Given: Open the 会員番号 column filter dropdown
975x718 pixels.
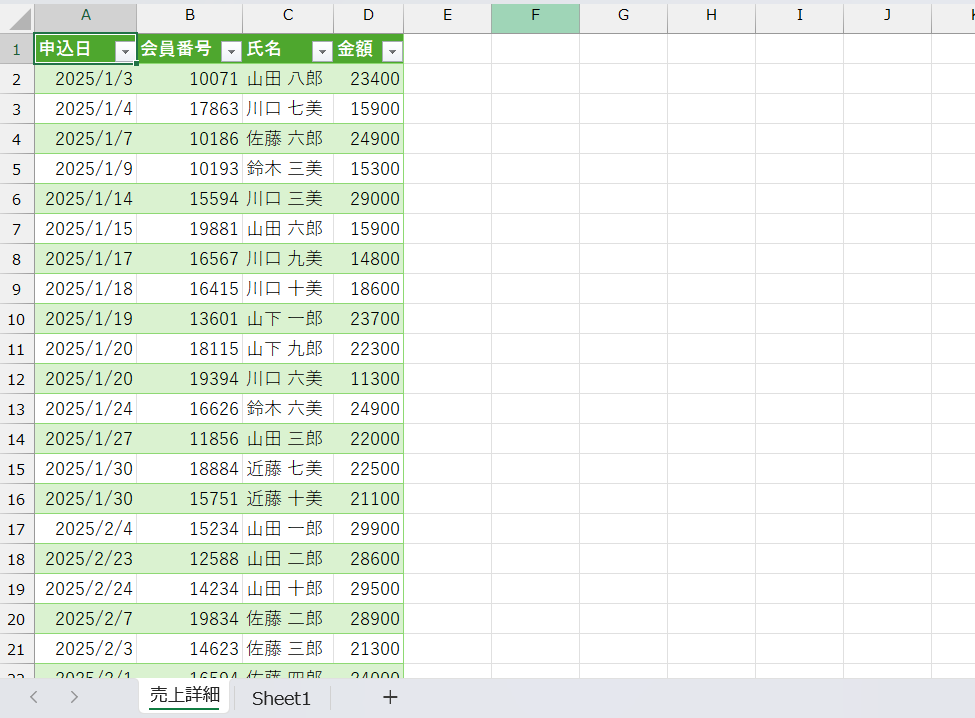Looking at the screenshot, I should click(x=231, y=51).
